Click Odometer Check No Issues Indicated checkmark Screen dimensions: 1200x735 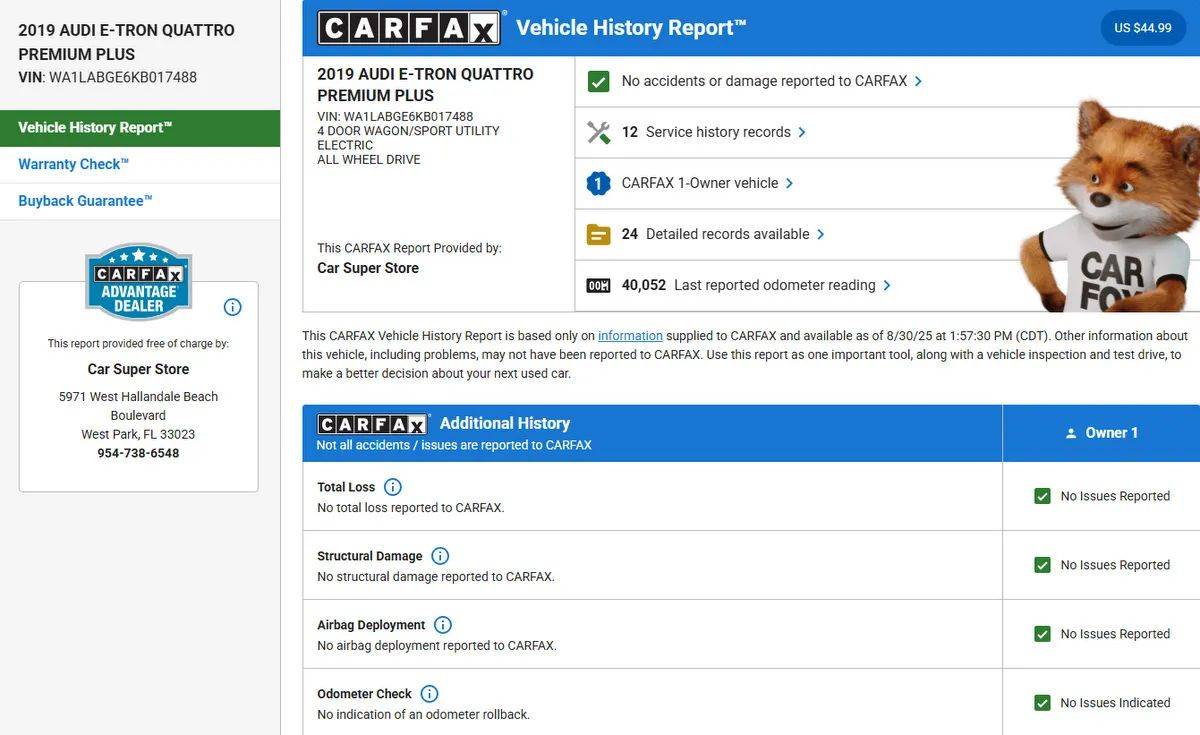(x=1042, y=703)
